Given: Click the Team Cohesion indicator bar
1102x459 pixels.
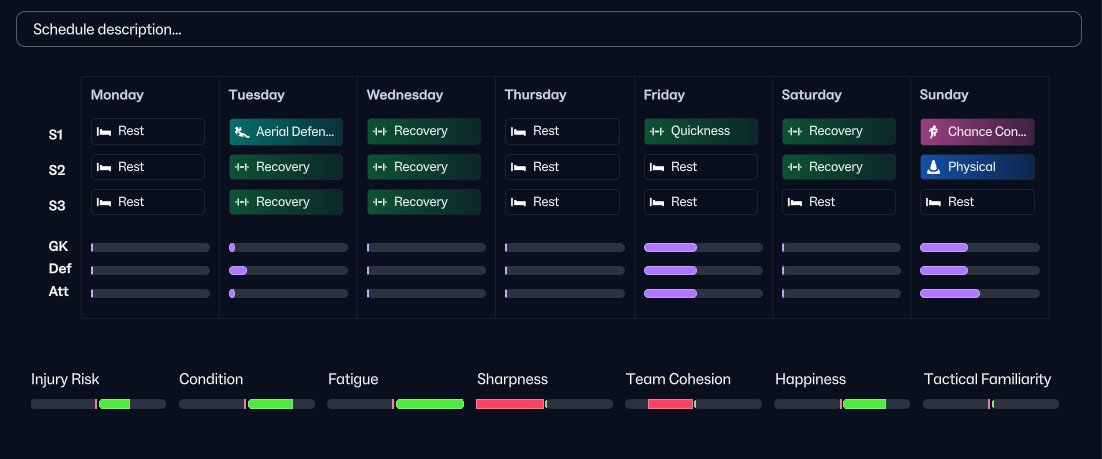Looking at the screenshot, I should click(x=693, y=404).
